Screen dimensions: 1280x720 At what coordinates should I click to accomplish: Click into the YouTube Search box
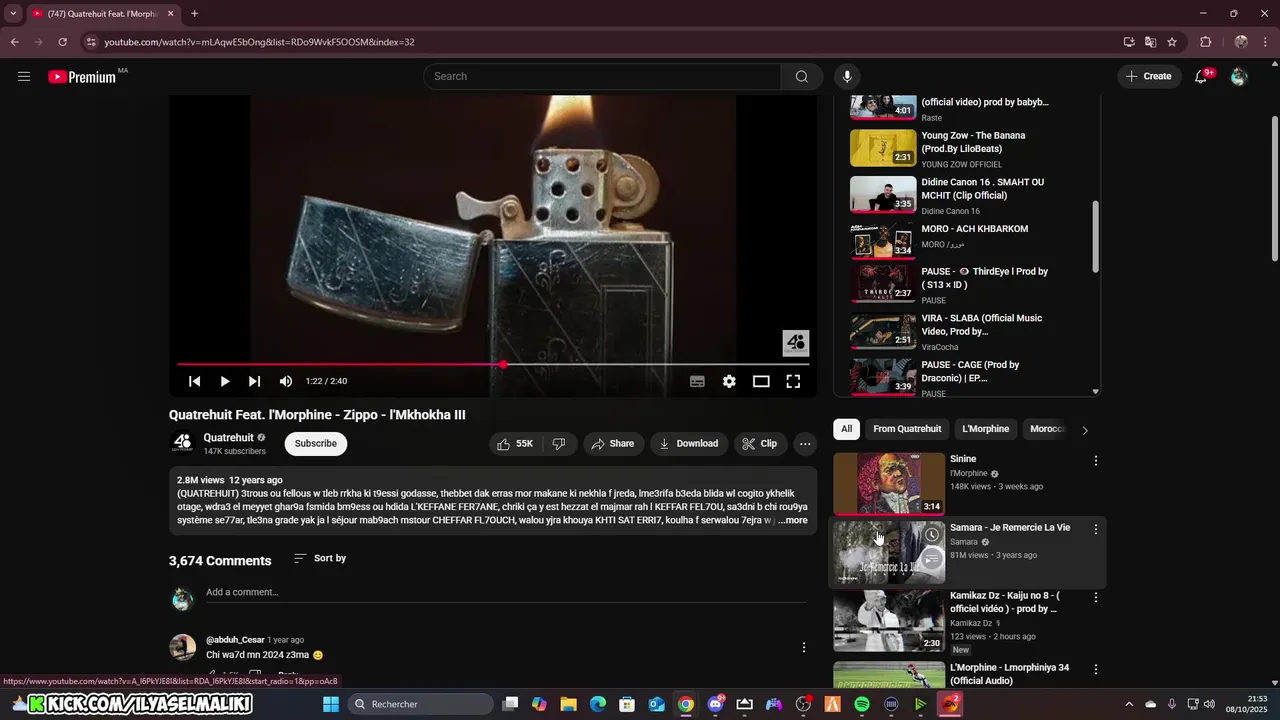pos(603,76)
